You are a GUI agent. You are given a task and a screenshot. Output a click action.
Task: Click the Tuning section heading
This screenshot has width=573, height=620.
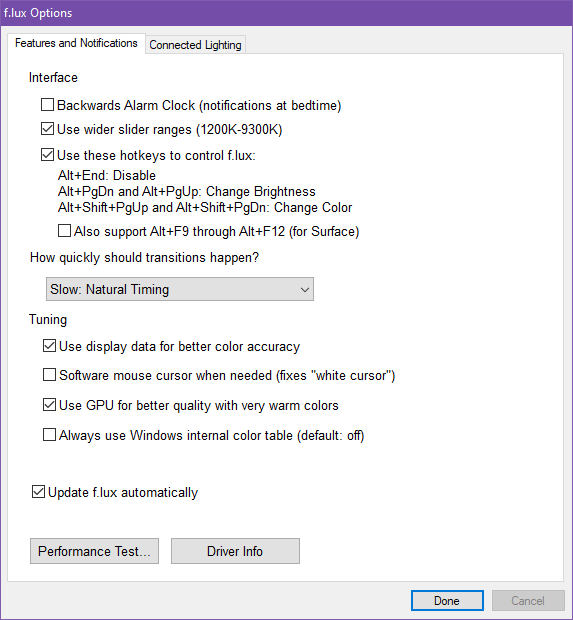[x=48, y=319]
